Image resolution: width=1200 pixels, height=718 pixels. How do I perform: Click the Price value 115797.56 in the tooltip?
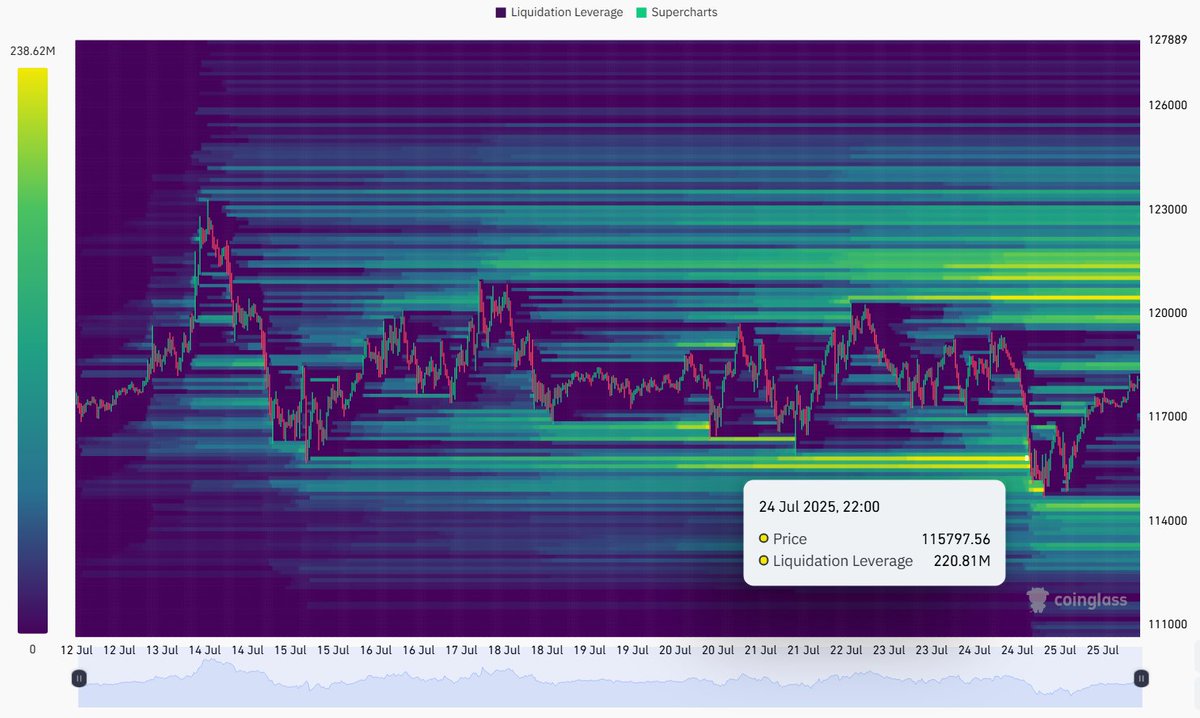(x=956, y=538)
